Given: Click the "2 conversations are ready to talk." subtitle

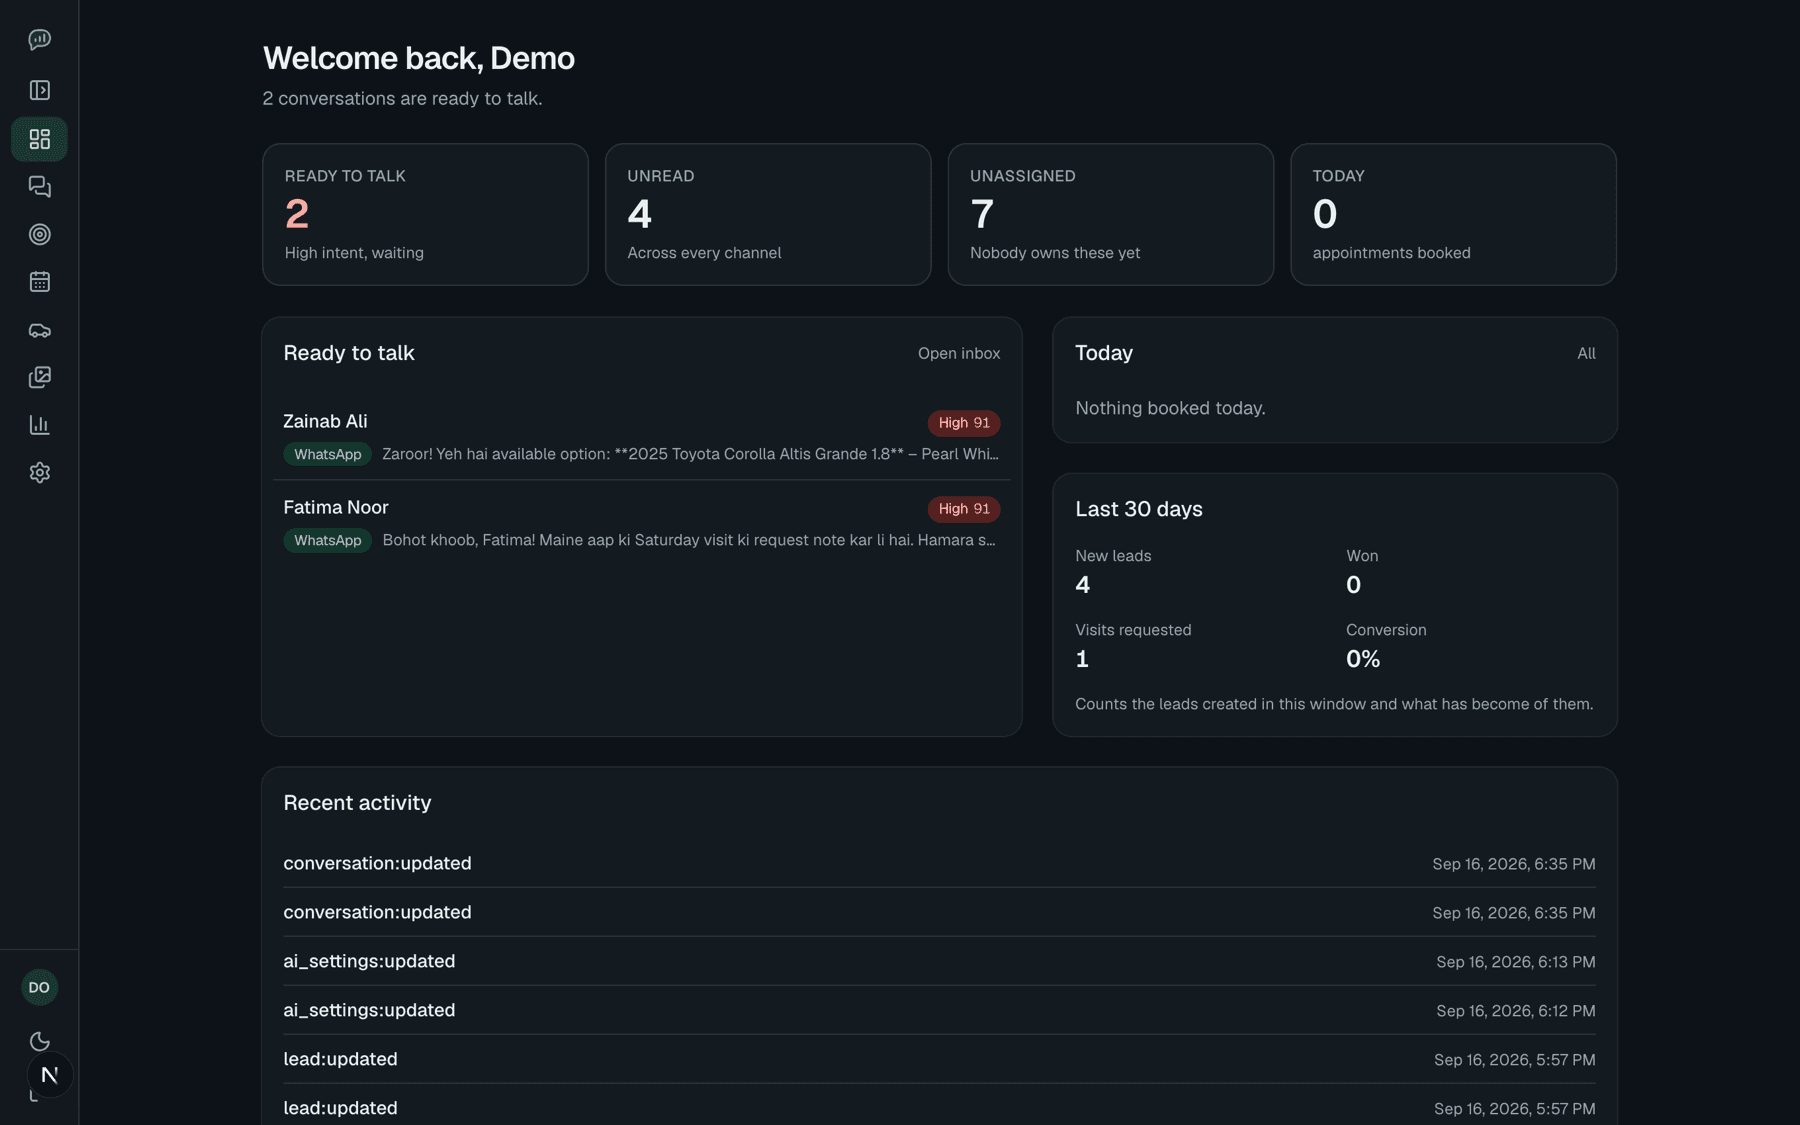Looking at the screenshot, I should pyautogui.click(x=402, y=98).
